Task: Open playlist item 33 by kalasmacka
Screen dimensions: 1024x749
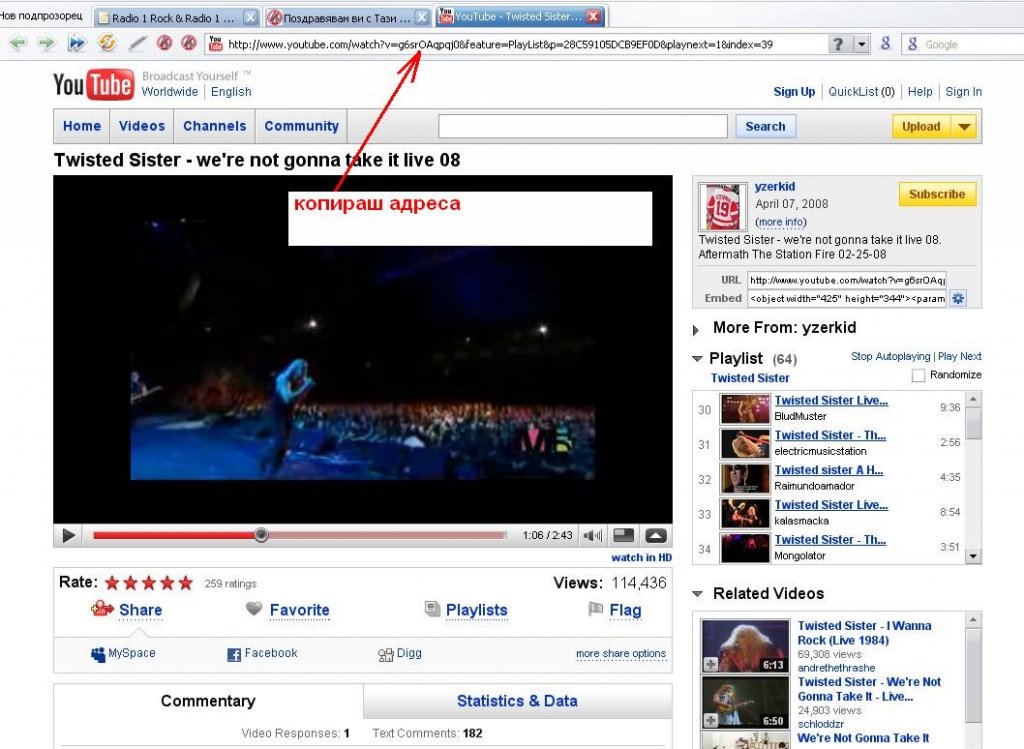Action: coord(831,505)
